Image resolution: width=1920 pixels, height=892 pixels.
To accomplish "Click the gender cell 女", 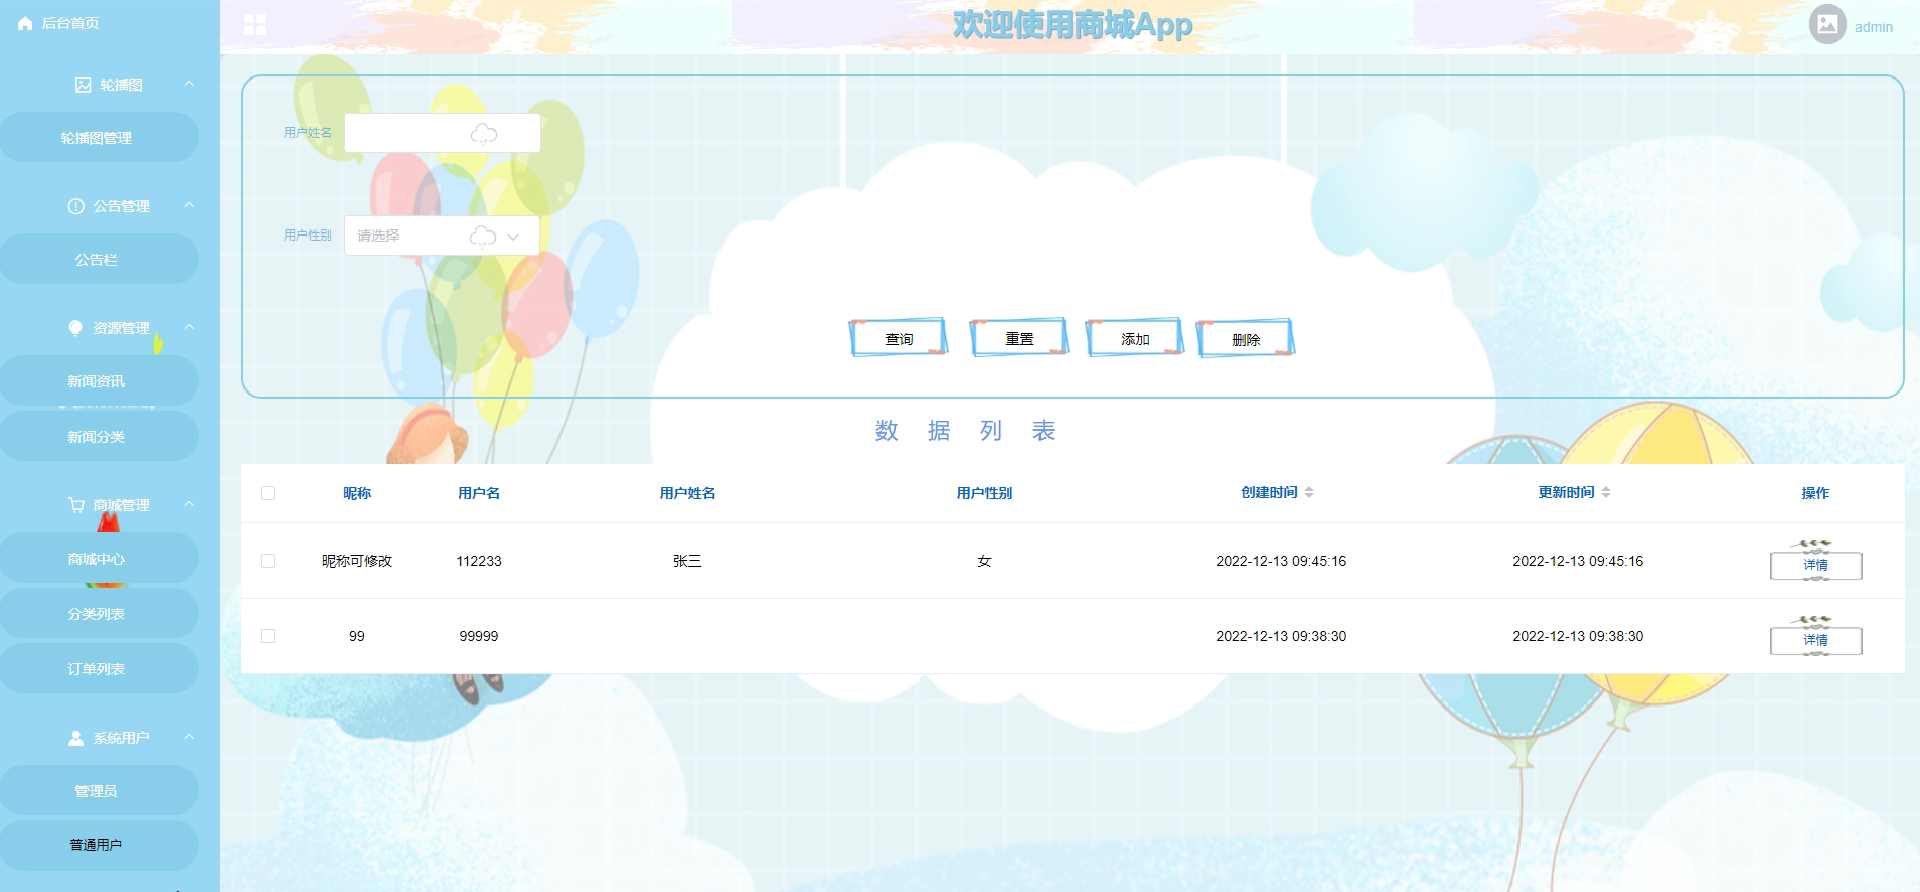I will [x=984, y=561].
